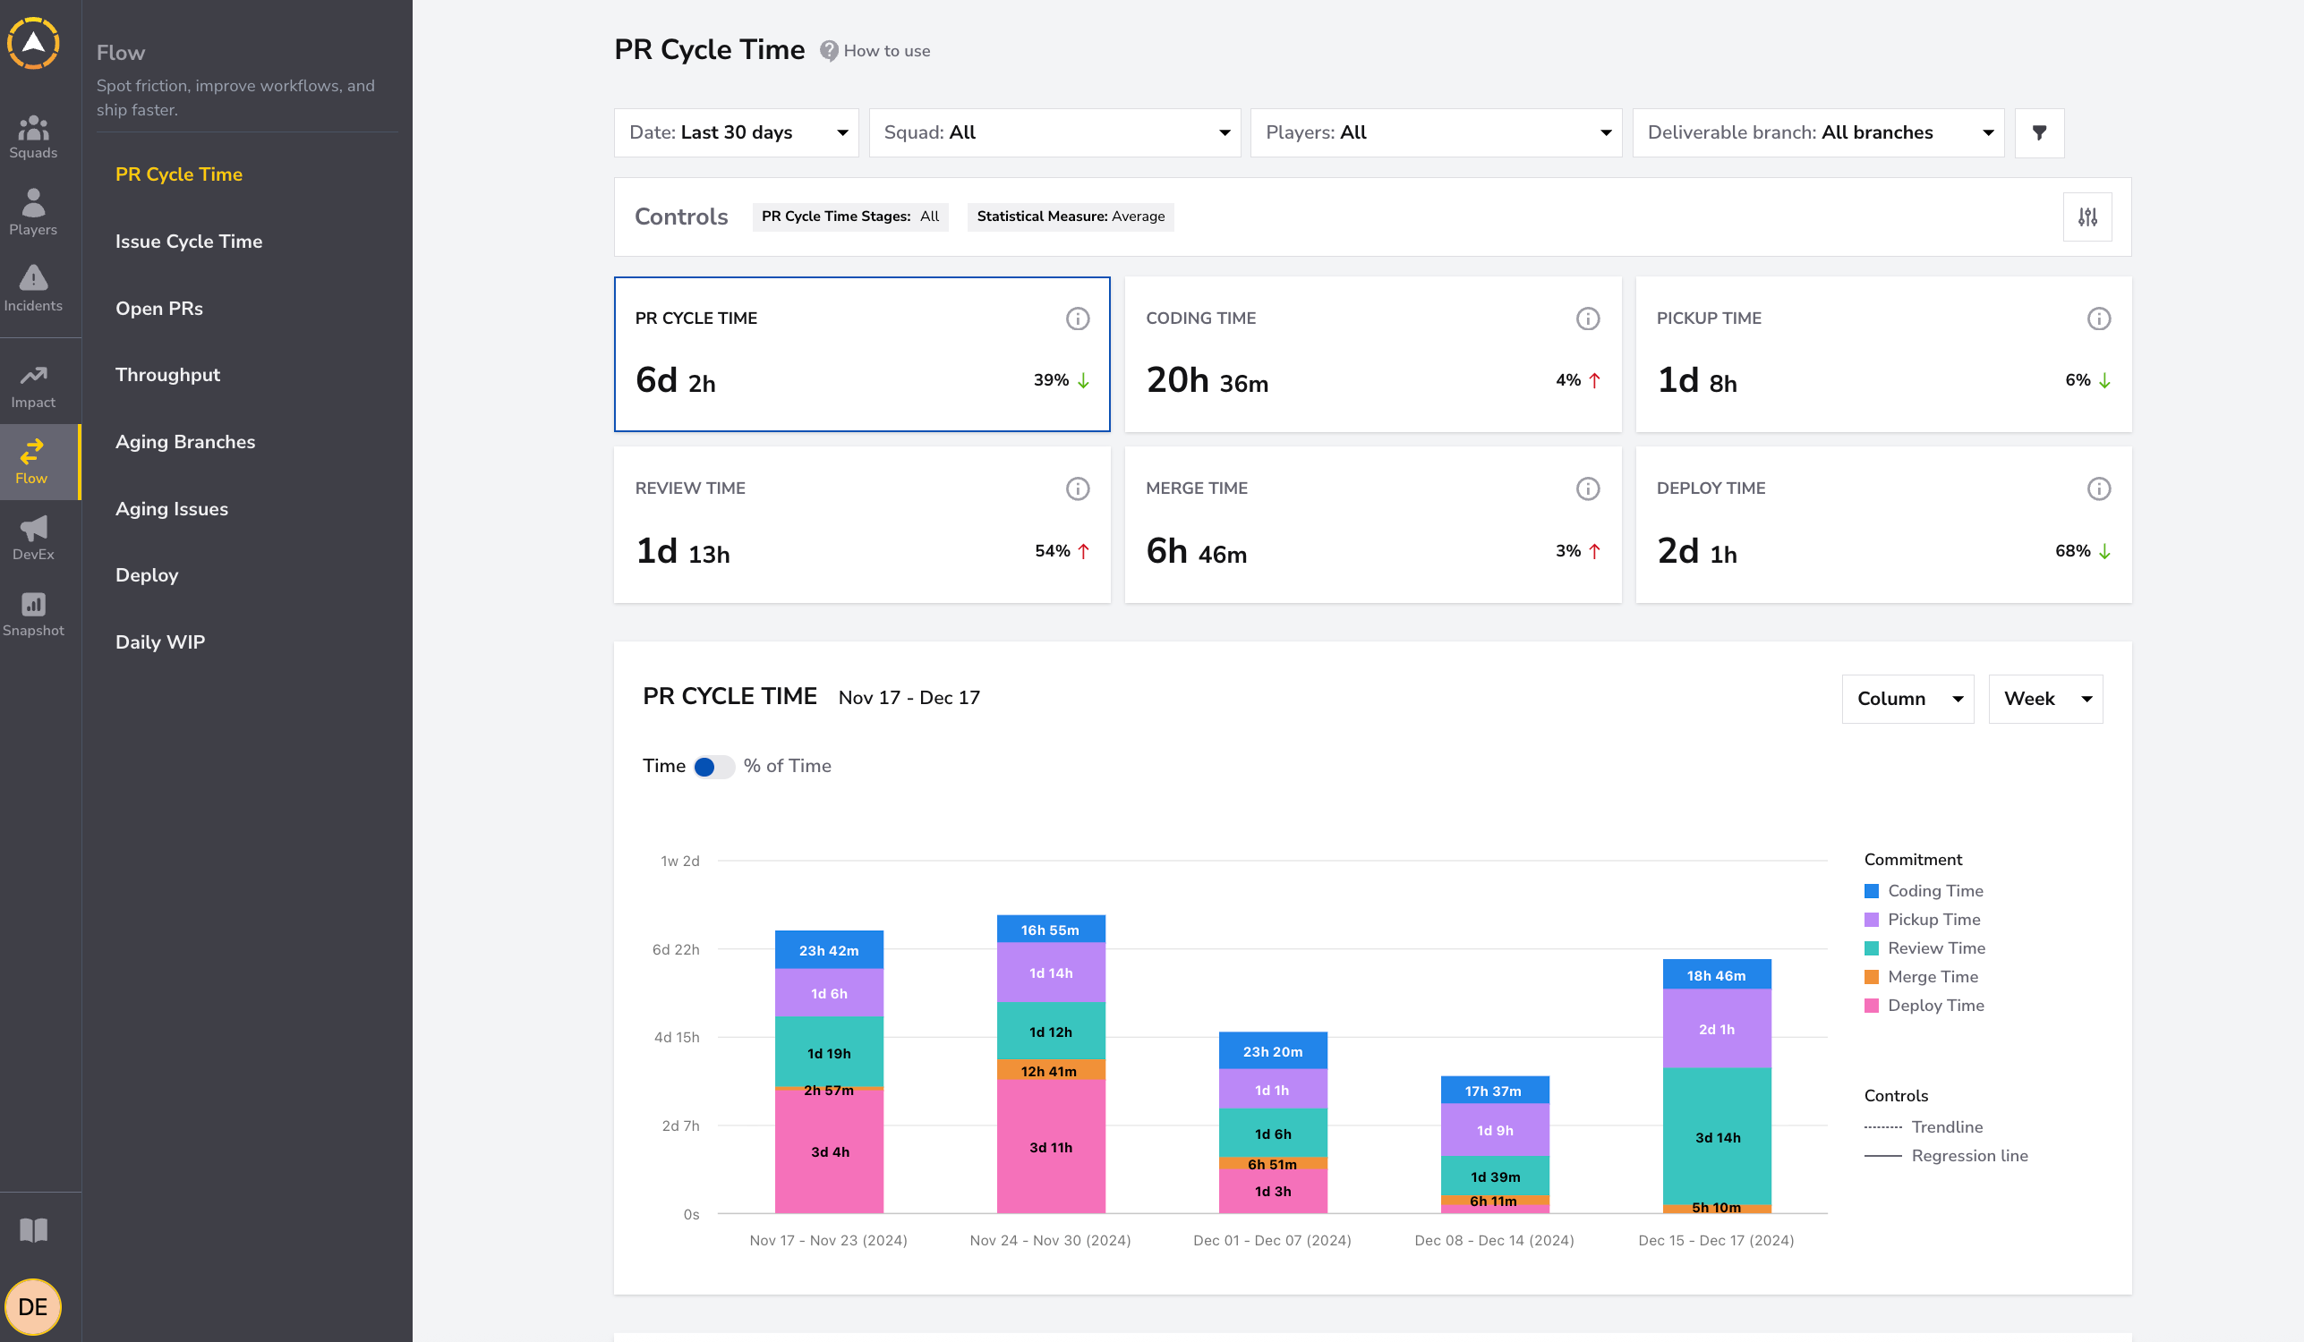Image resolution: width=2304 pixels, height=1342 pixels.
Task: Select Issue Cycle Time menu item
Action: (189, 241)
